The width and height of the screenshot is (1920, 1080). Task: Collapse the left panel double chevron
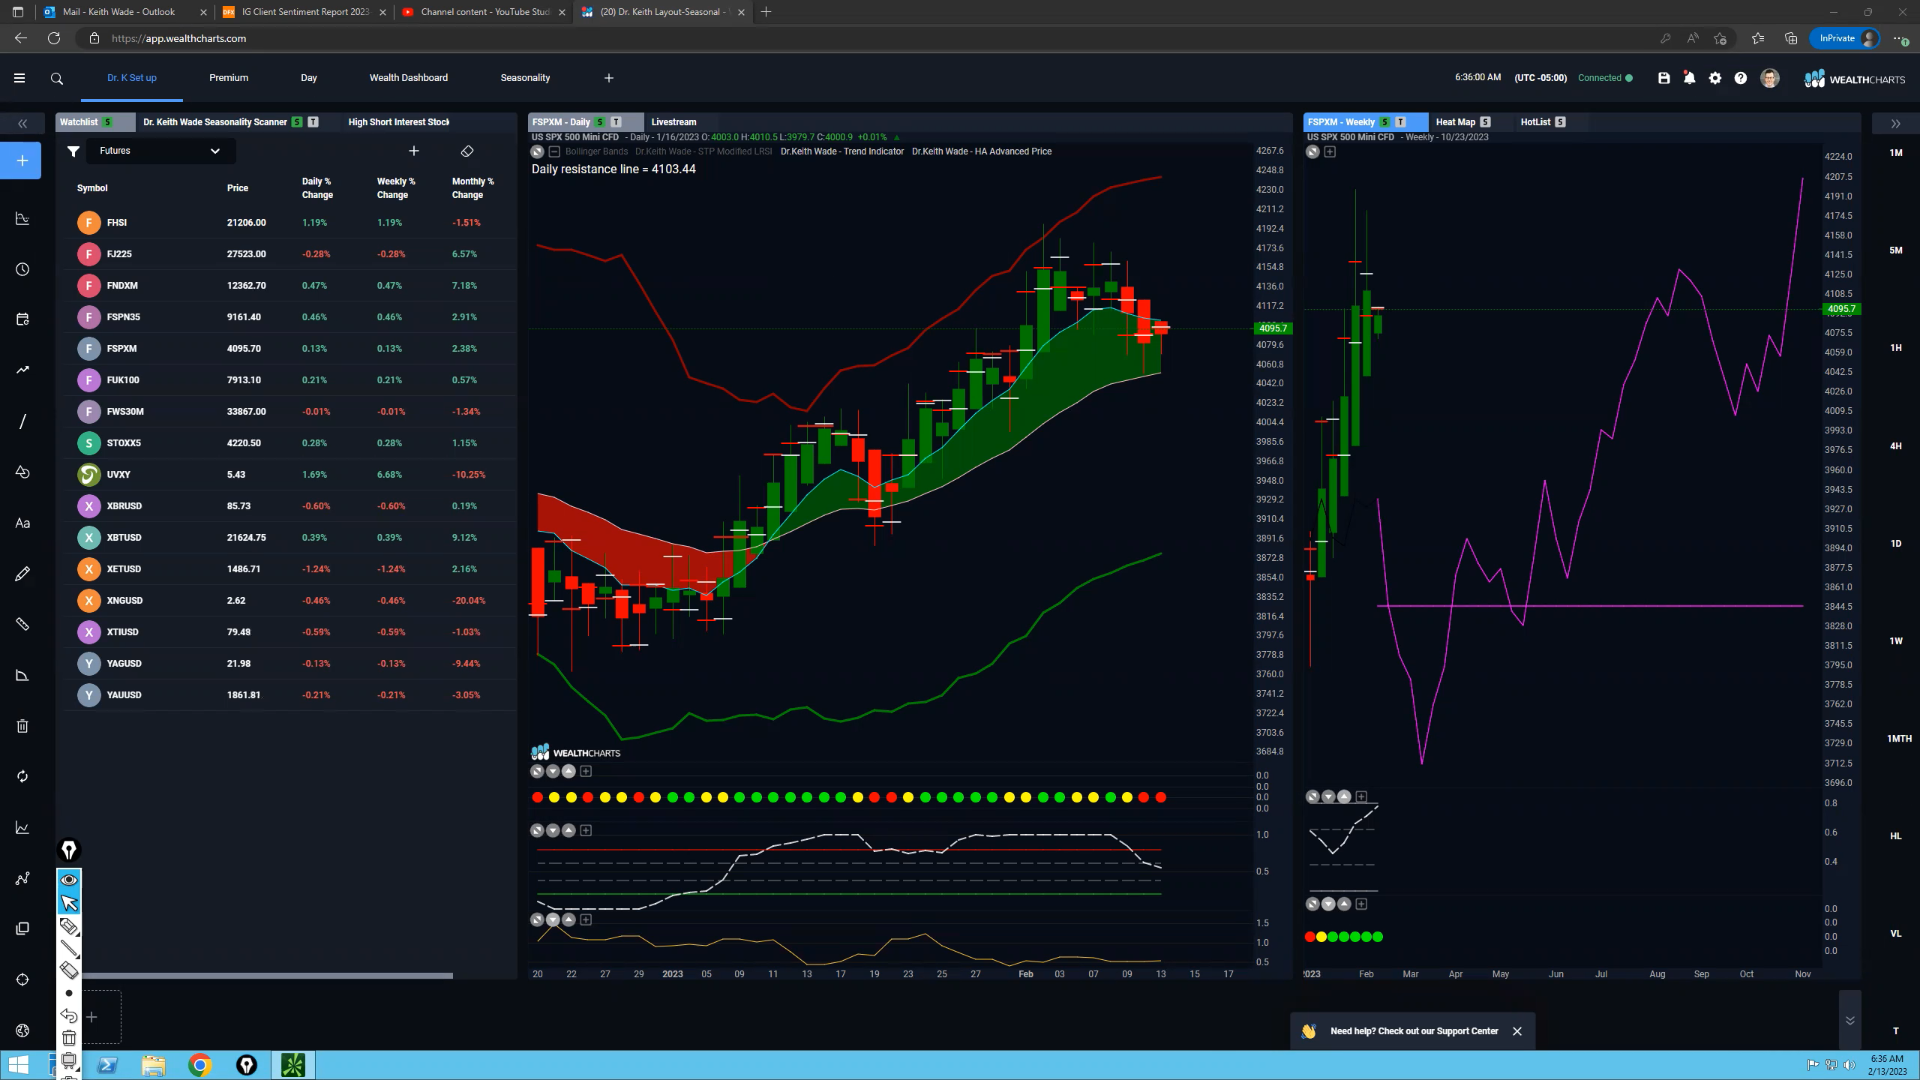coord(22,124)
